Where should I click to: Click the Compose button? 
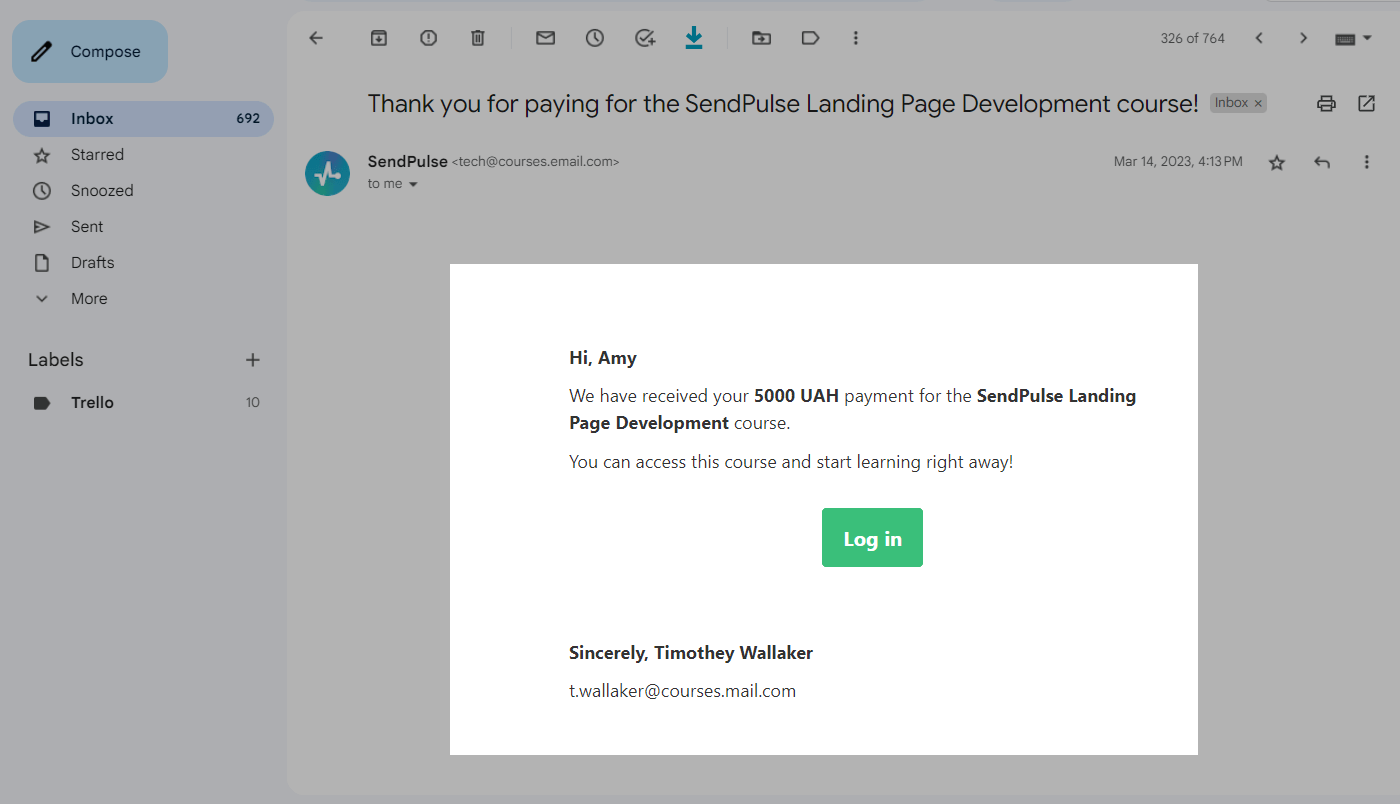click(90, 52)
